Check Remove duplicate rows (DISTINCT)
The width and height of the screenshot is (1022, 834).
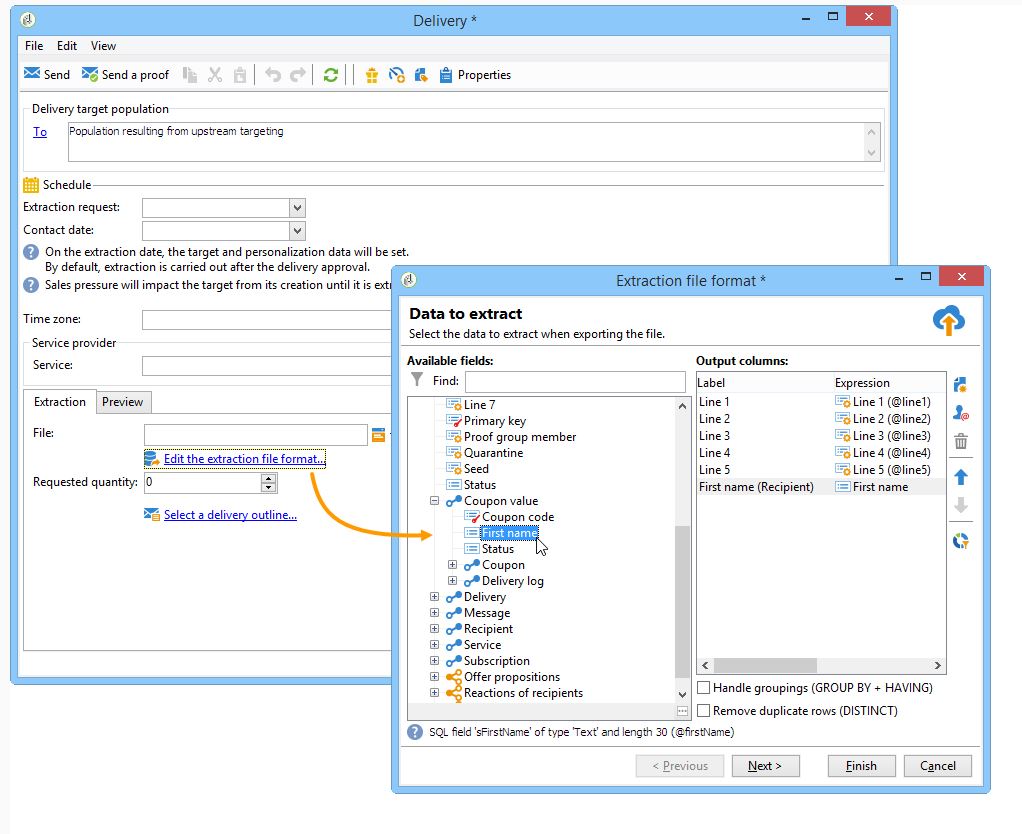coord(704,711)
